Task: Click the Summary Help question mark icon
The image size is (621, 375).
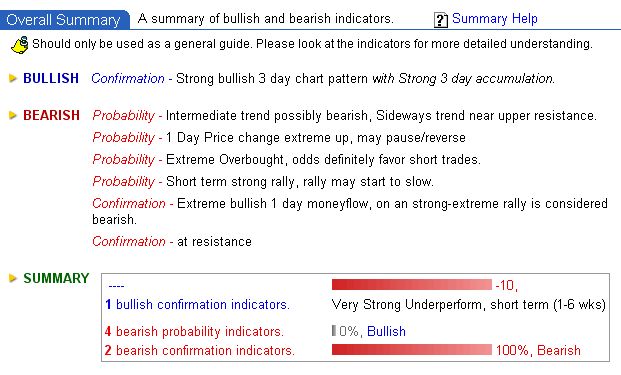Action: point(440,20)
